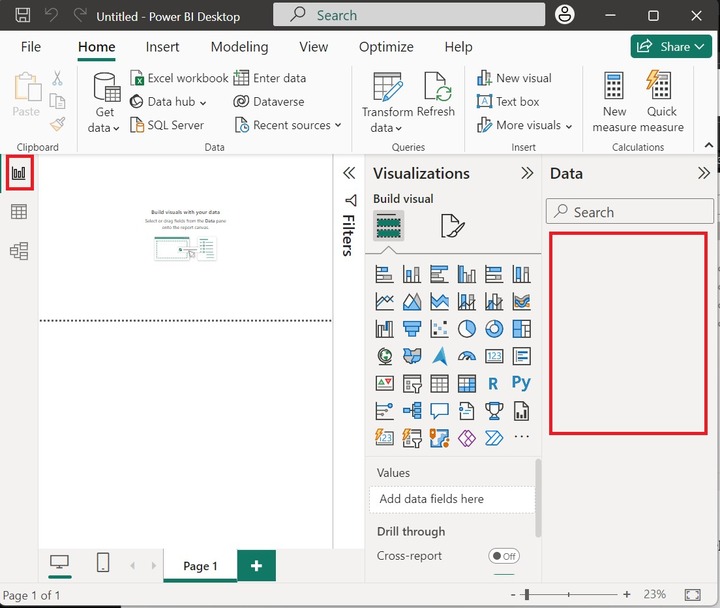
Task: Select the donut chart visual
Action: 494,329
